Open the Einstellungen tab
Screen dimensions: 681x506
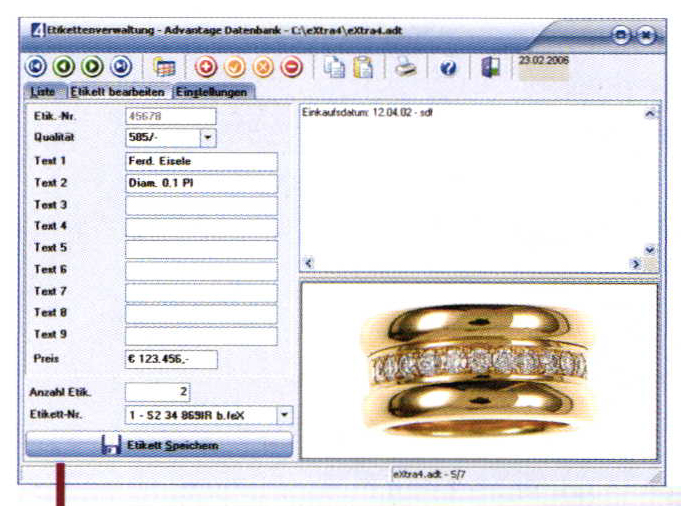click(x=212, y=92)
